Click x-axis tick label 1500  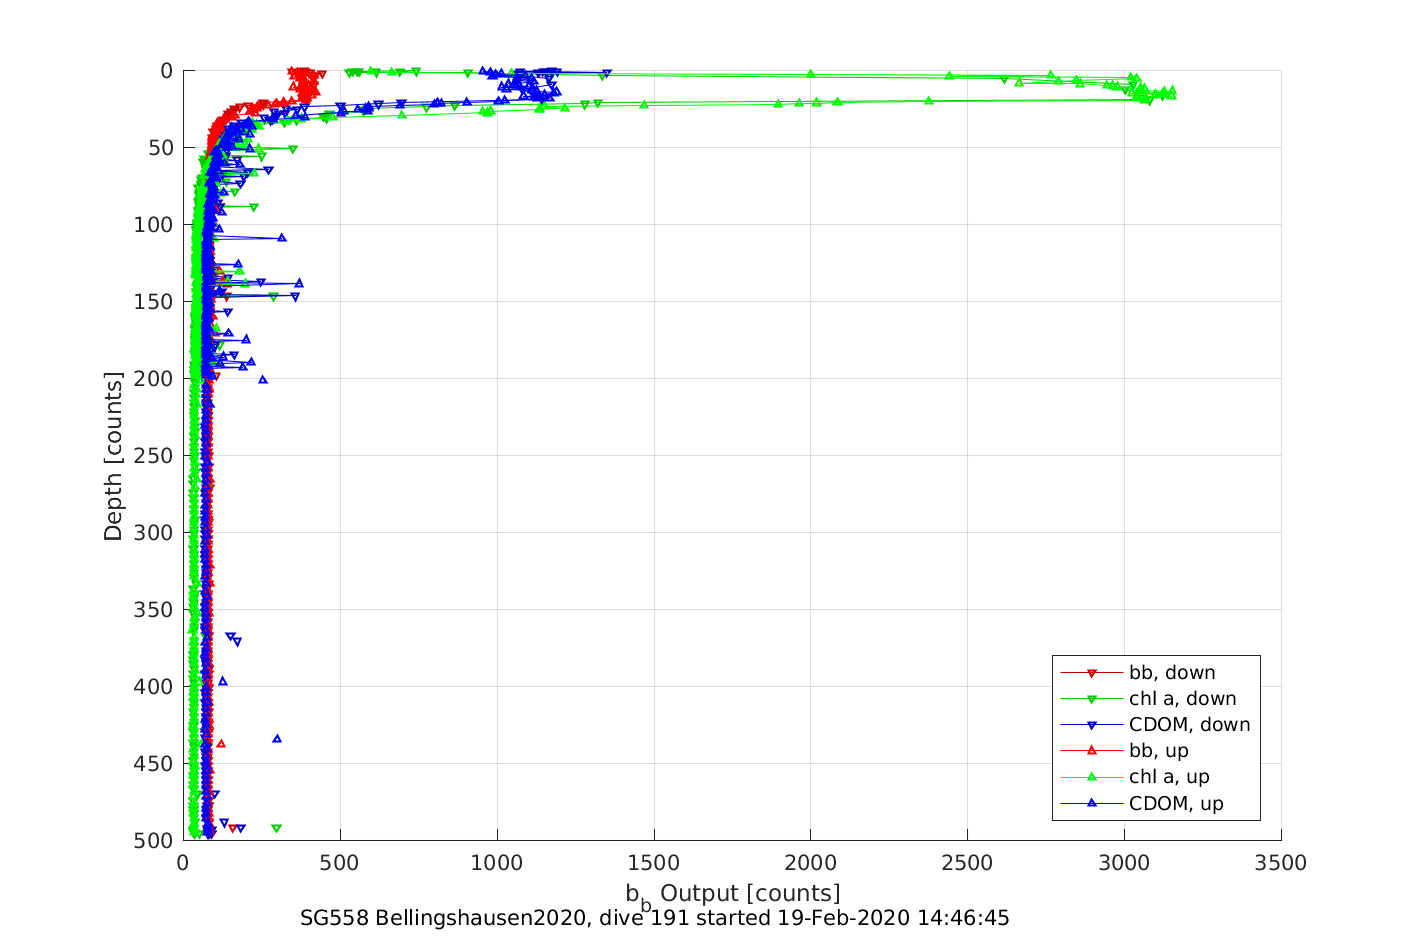coord(654,863)
